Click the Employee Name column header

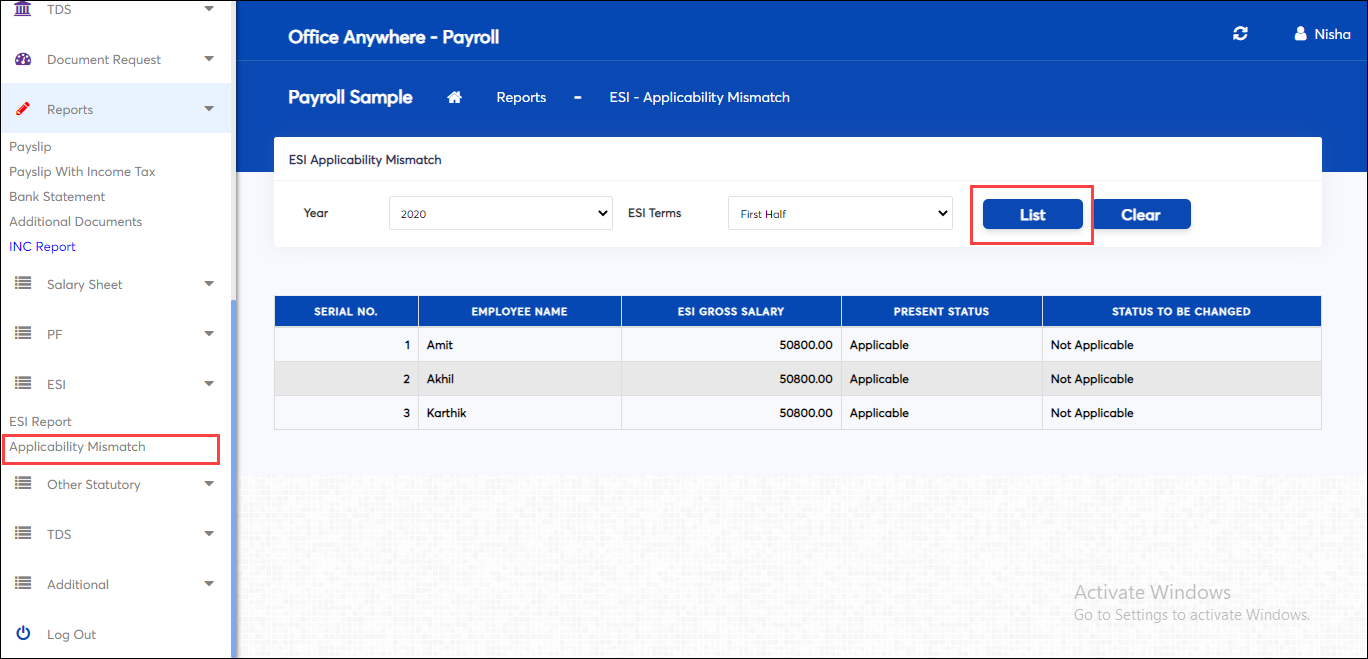pos(519,311)
